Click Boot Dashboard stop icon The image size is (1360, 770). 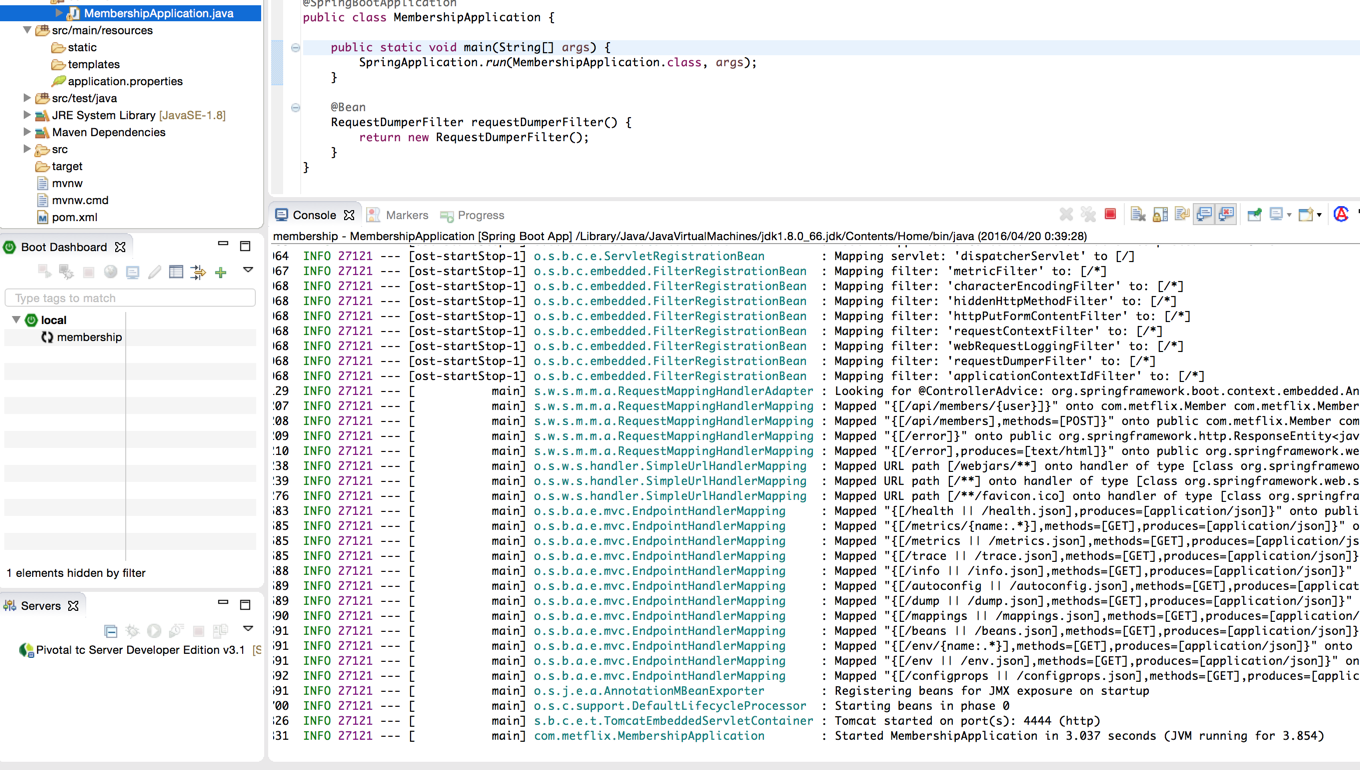point(88,272)
